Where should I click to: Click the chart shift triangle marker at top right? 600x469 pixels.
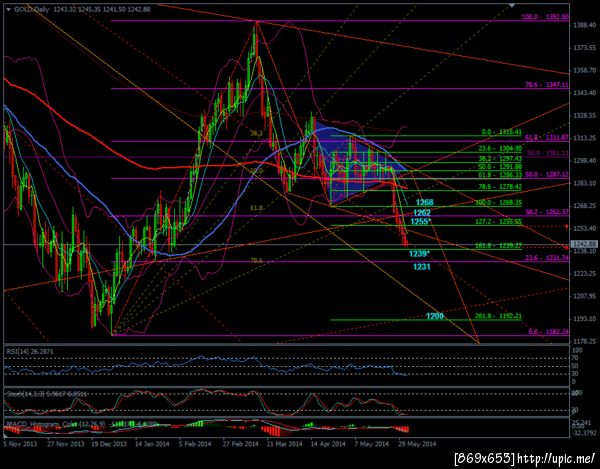[512, 5]
